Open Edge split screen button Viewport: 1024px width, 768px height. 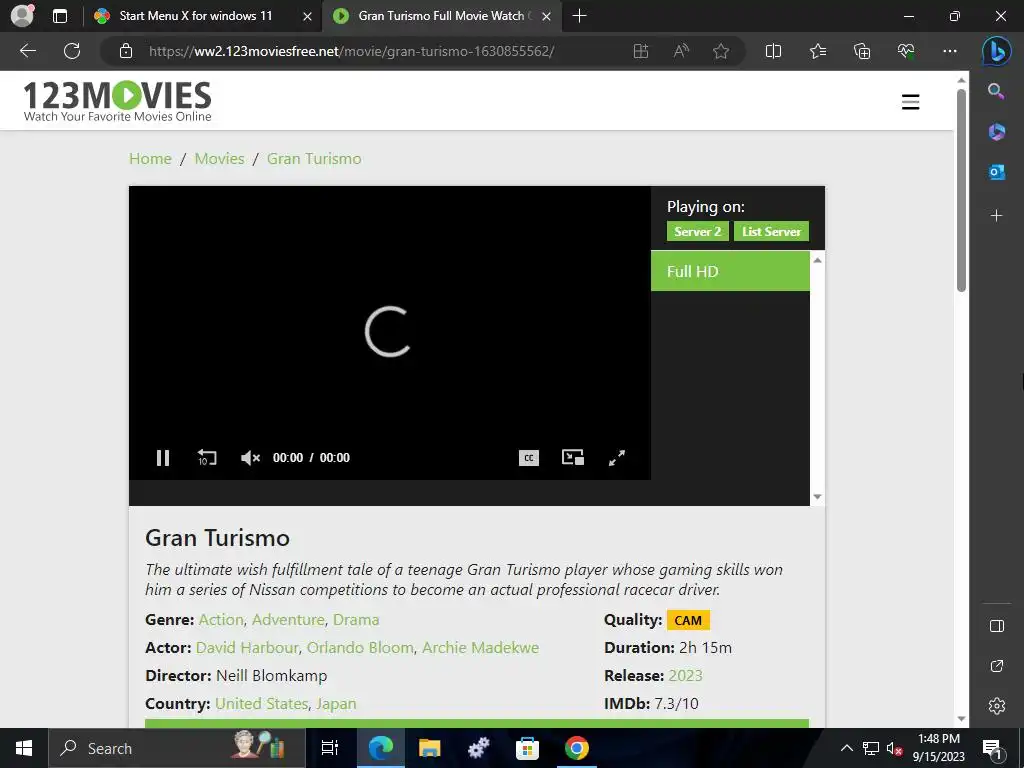click(773, 51)
